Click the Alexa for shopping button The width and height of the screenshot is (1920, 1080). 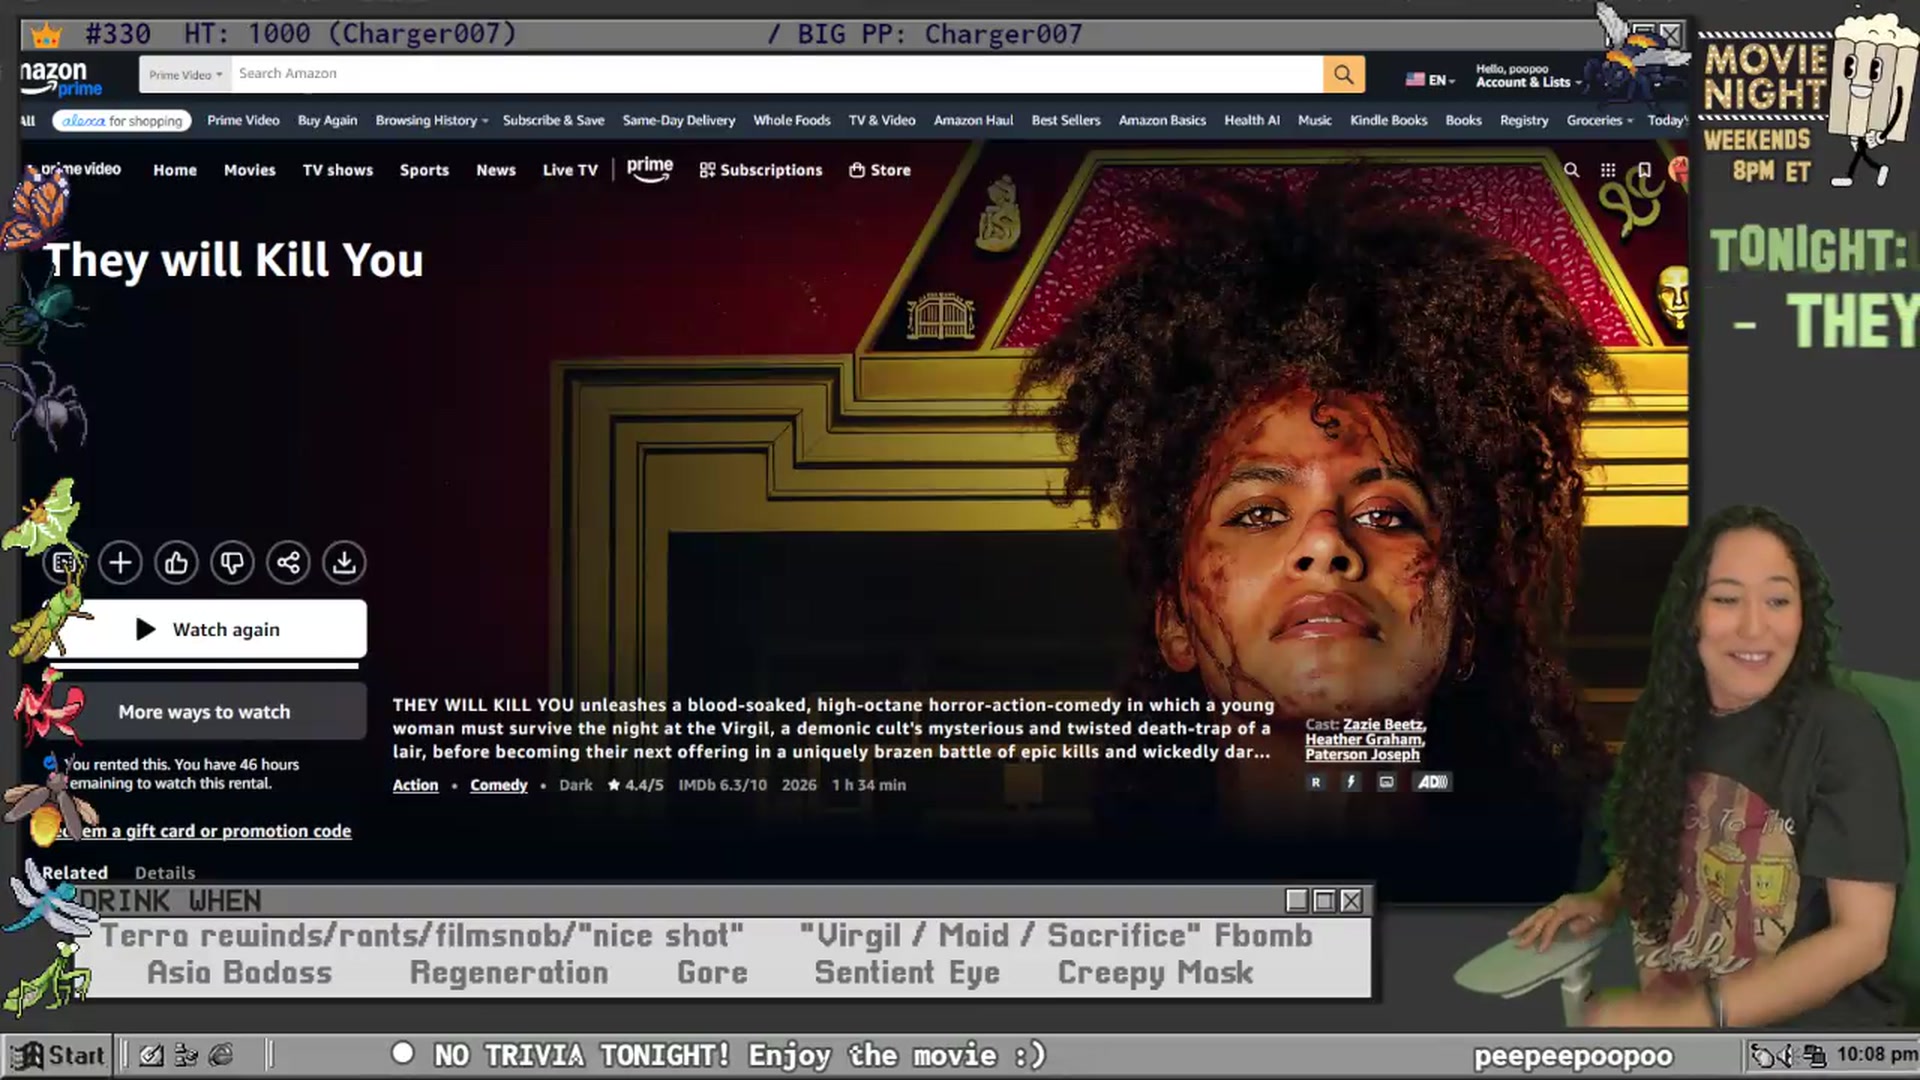(122, 120)
